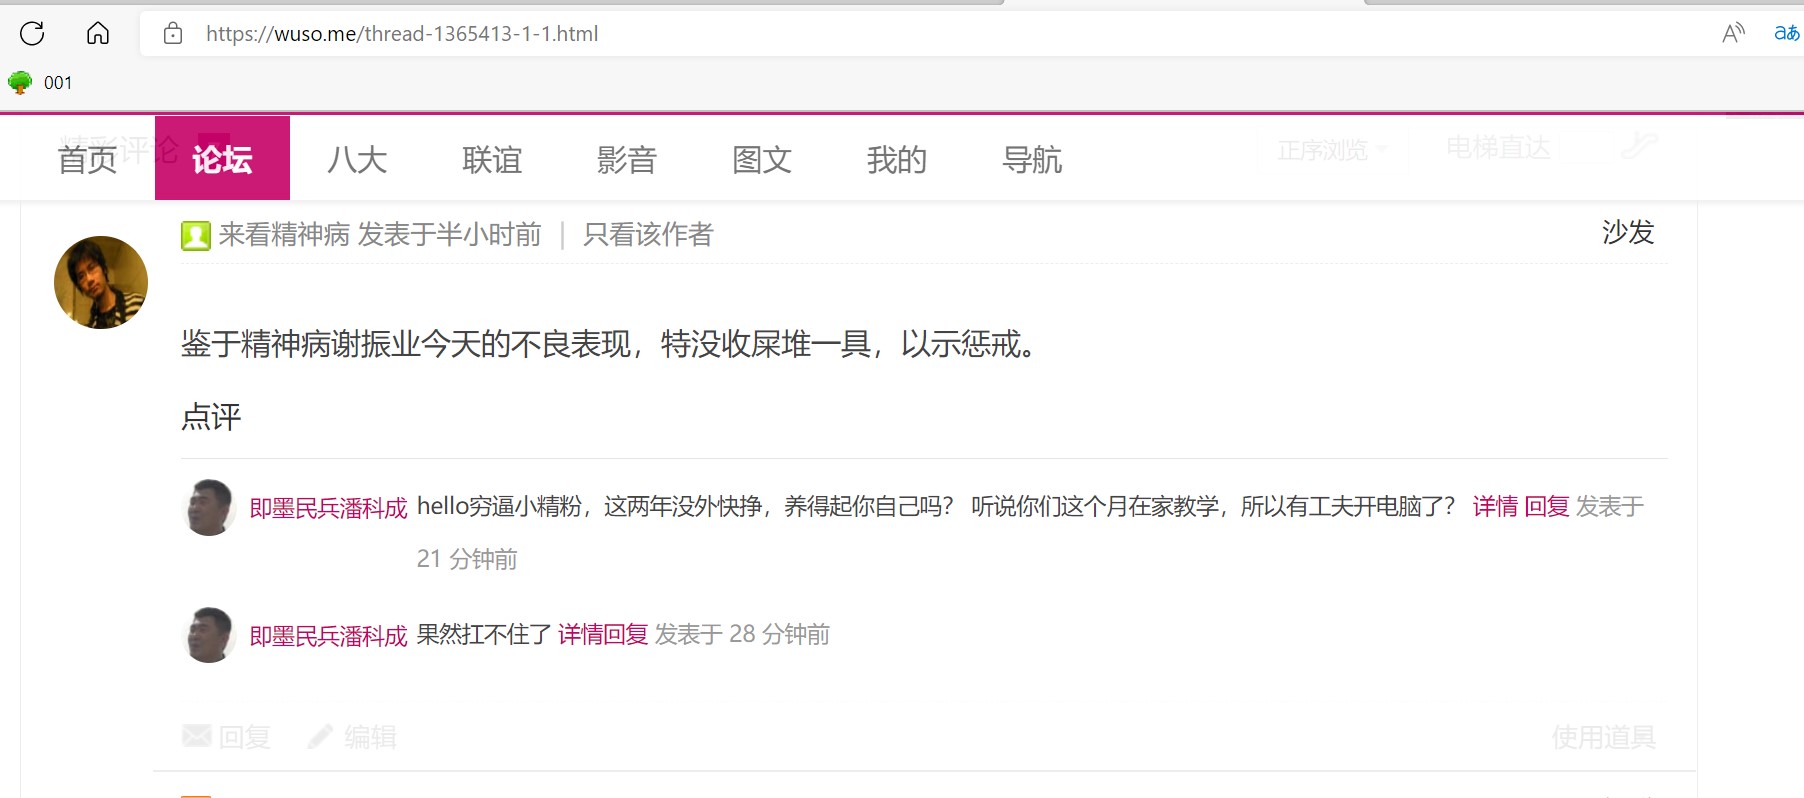Click the translate page icon

(x=1786, y=34)
